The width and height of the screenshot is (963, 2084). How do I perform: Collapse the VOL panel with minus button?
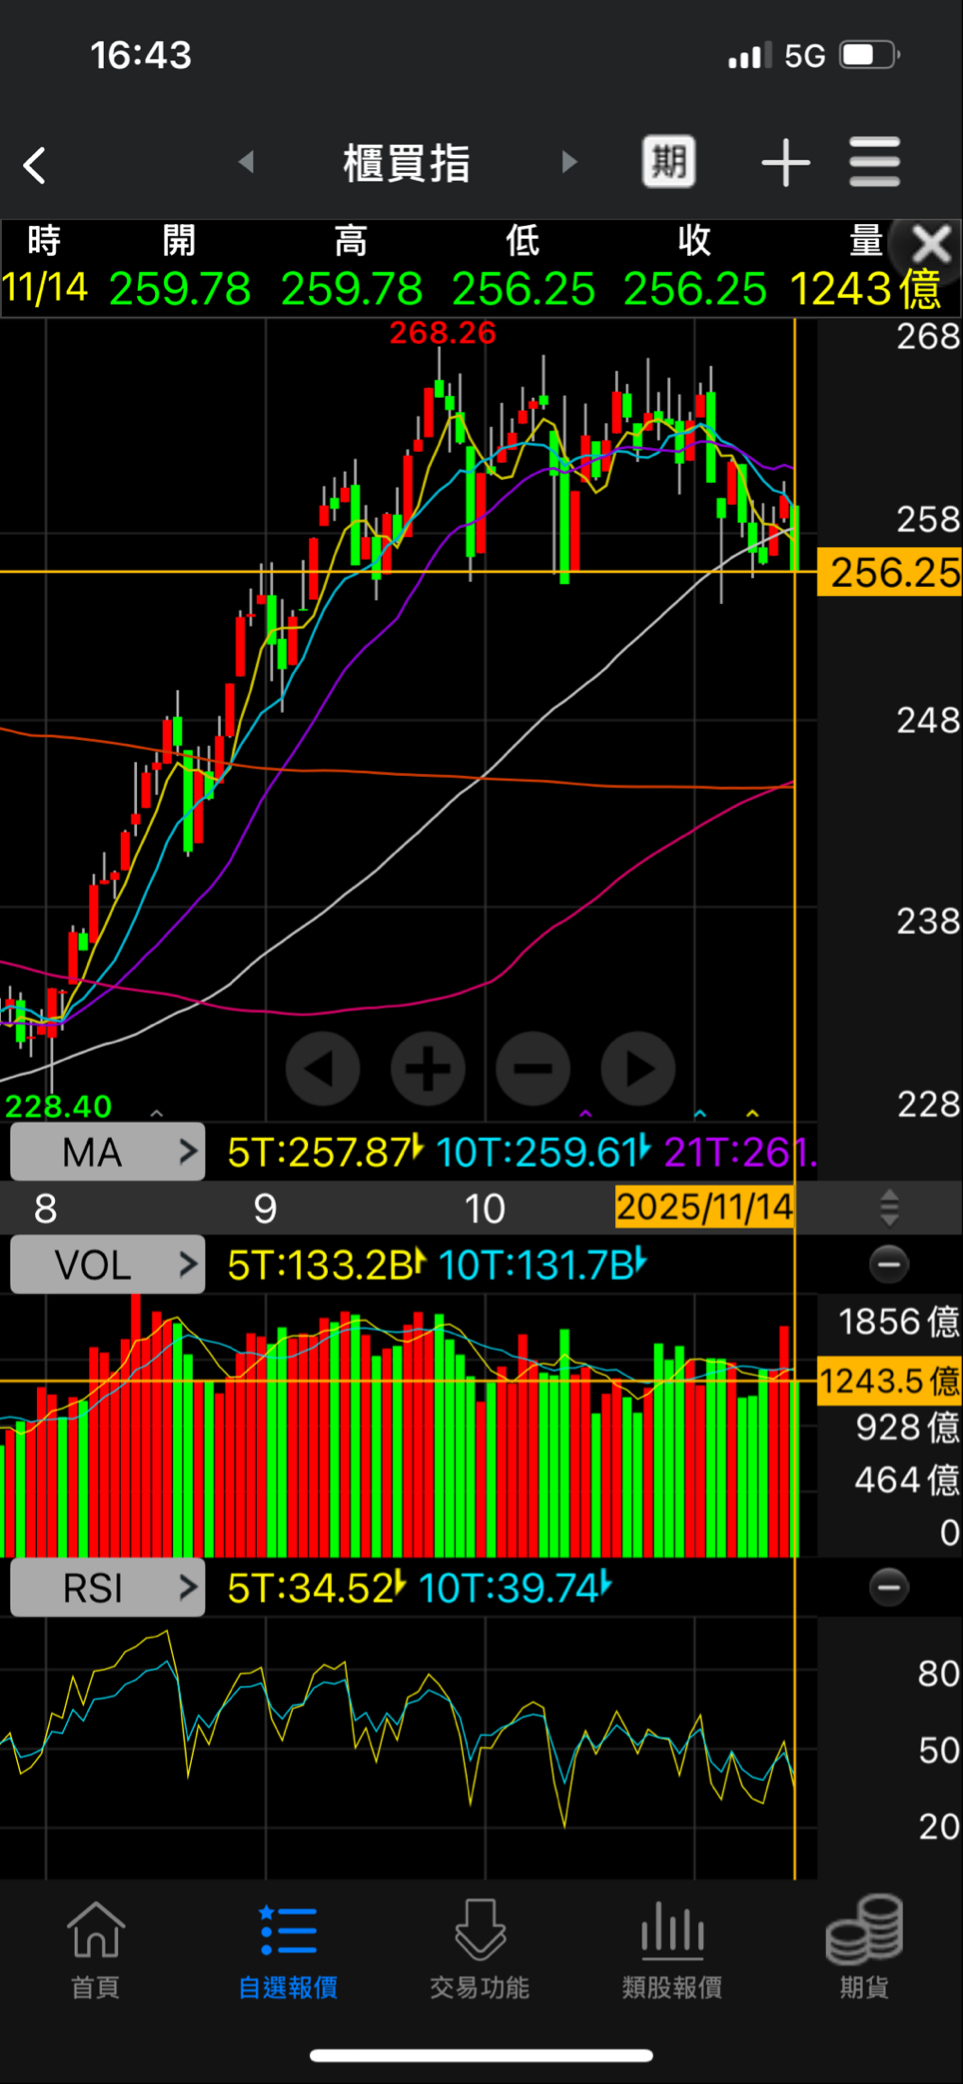click(x=888, y=1264)
